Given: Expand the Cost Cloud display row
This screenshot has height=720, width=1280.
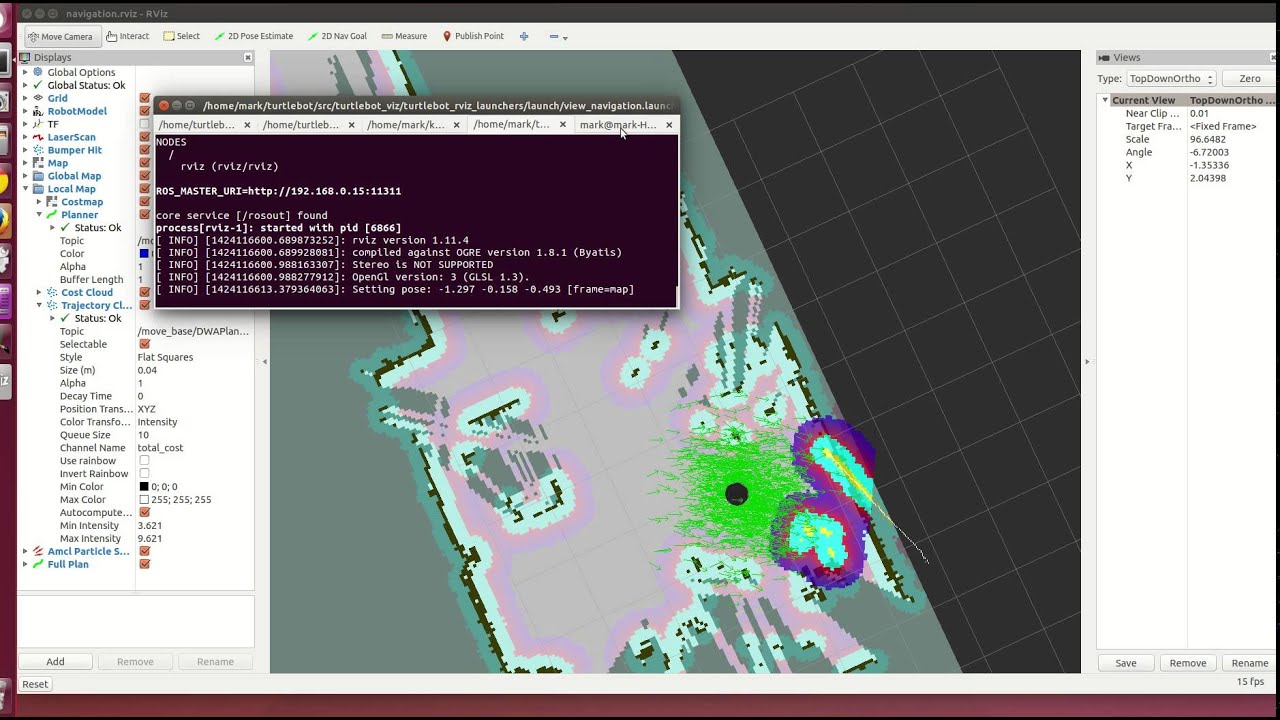Looking at the screenshot, I should [x=39, y=292].
